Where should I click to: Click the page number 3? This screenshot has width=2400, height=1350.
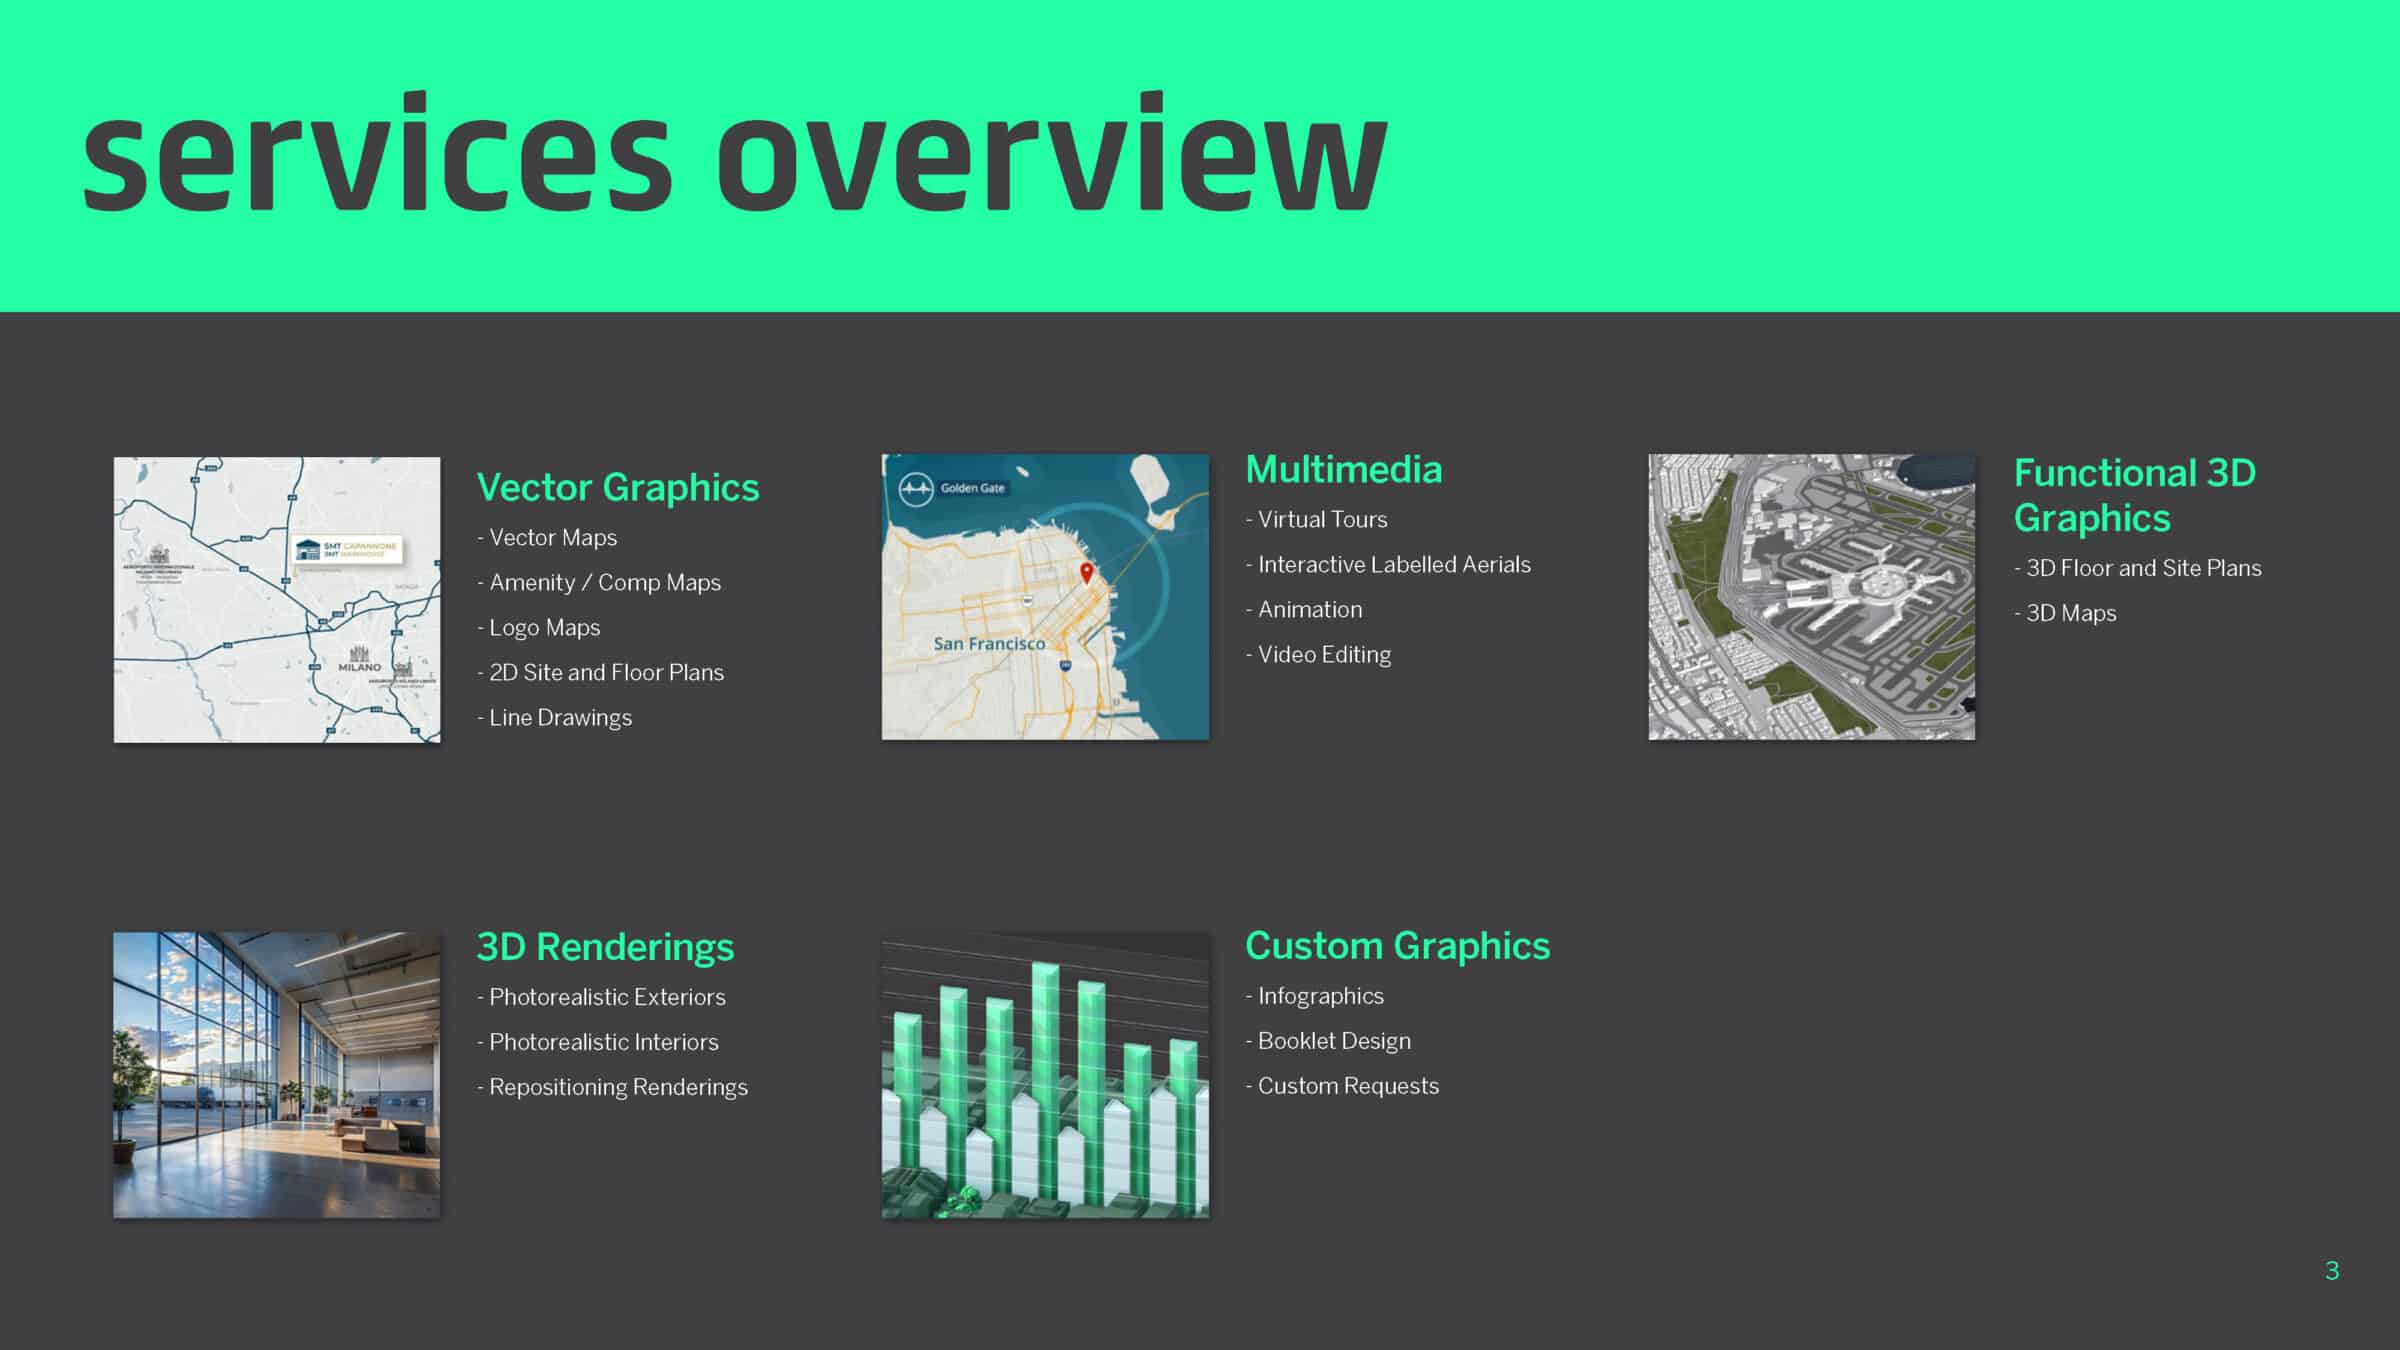(2331, 1270)
